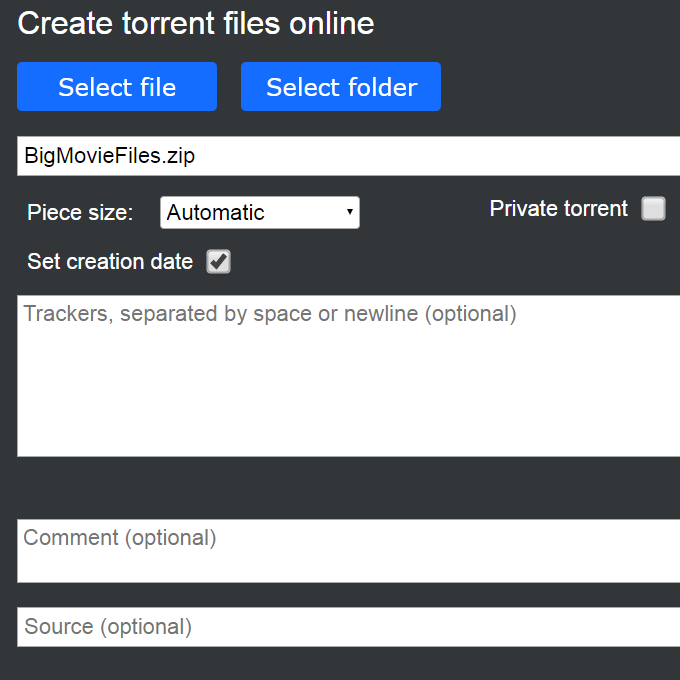The width and height of the screenshot is (680, 680).
Task: Open the Piece size dropdown
Action: [259, 212]
